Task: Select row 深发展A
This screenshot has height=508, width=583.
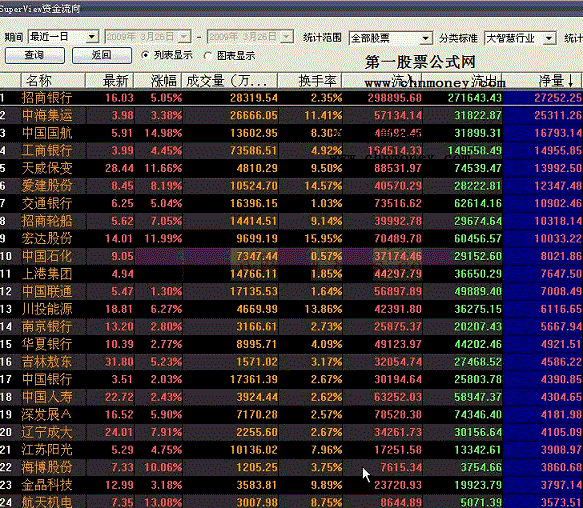Action: [292, 415]
